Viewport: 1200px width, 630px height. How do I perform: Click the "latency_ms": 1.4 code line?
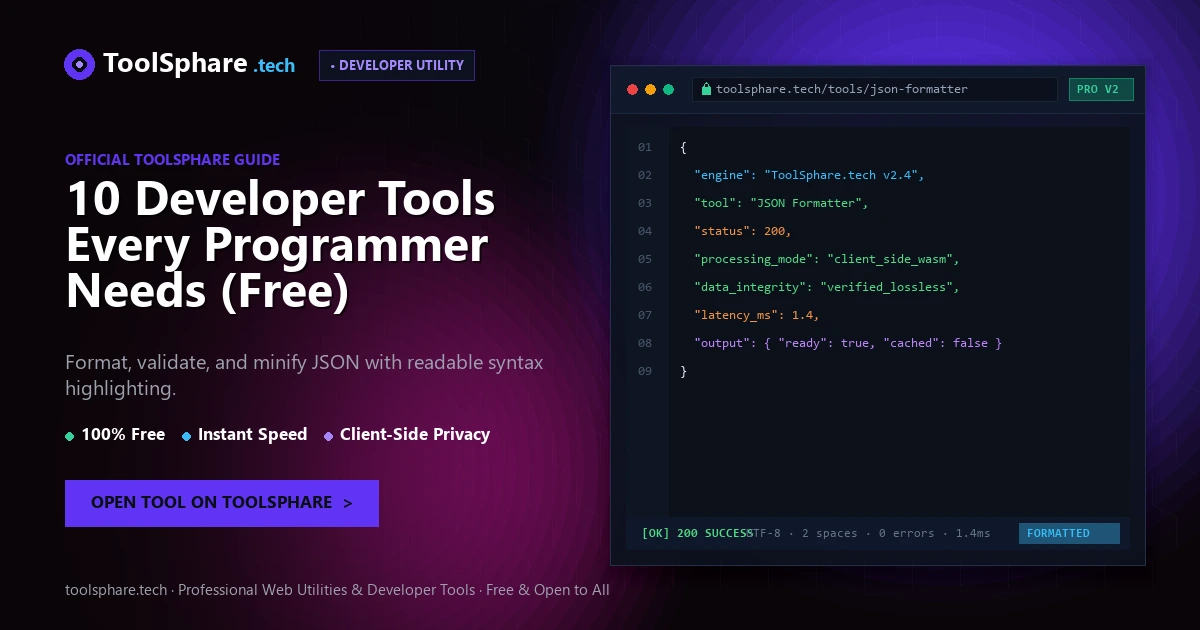[757, 315]
